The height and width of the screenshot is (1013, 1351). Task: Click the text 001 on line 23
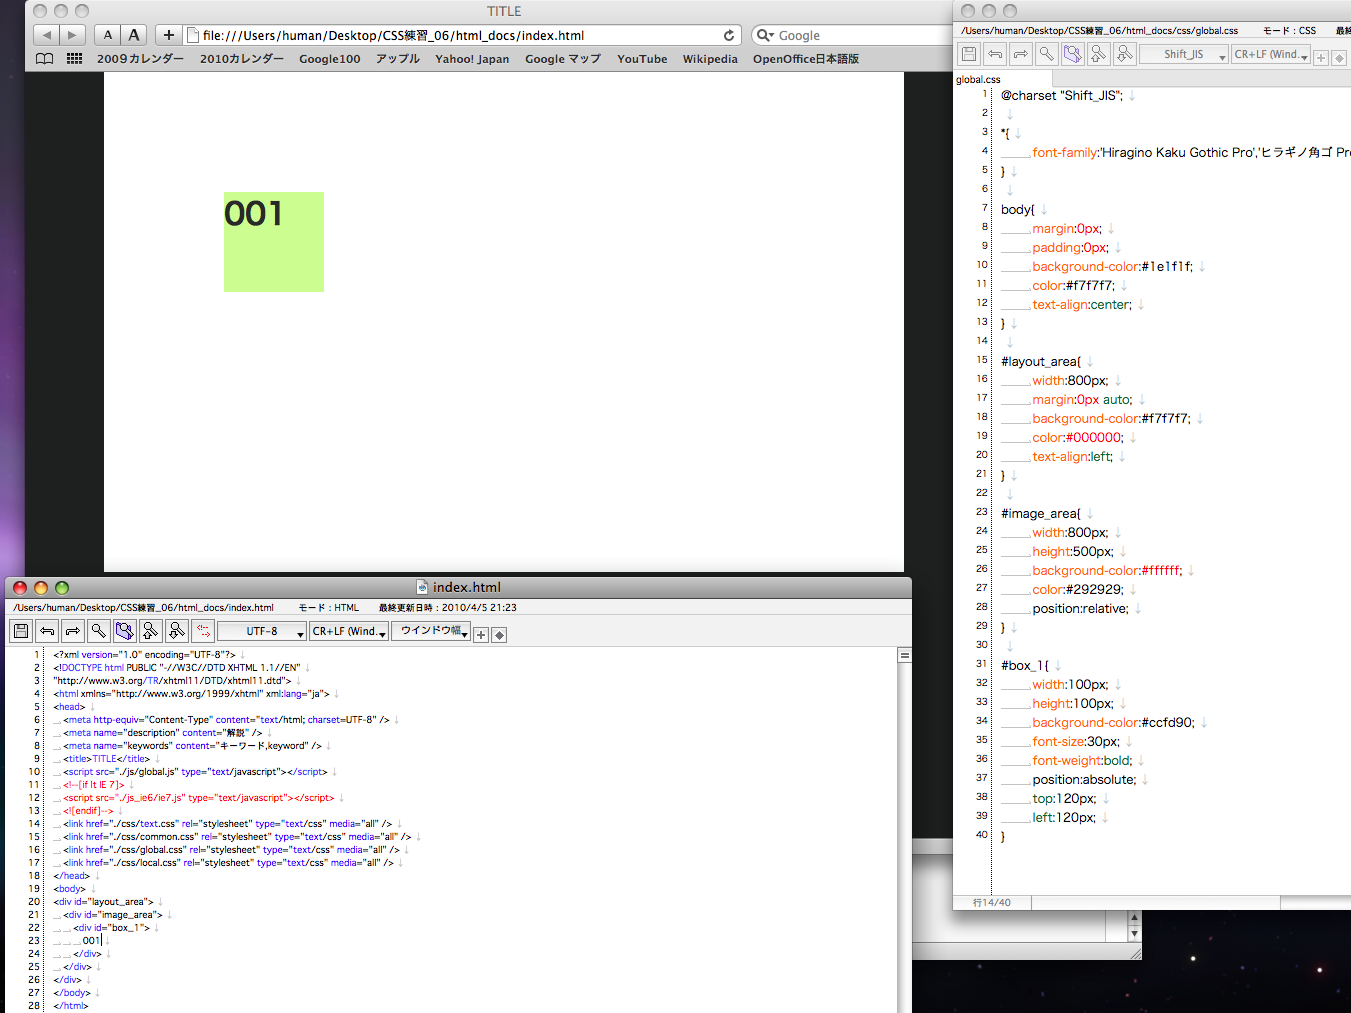(x=91, y=941)
